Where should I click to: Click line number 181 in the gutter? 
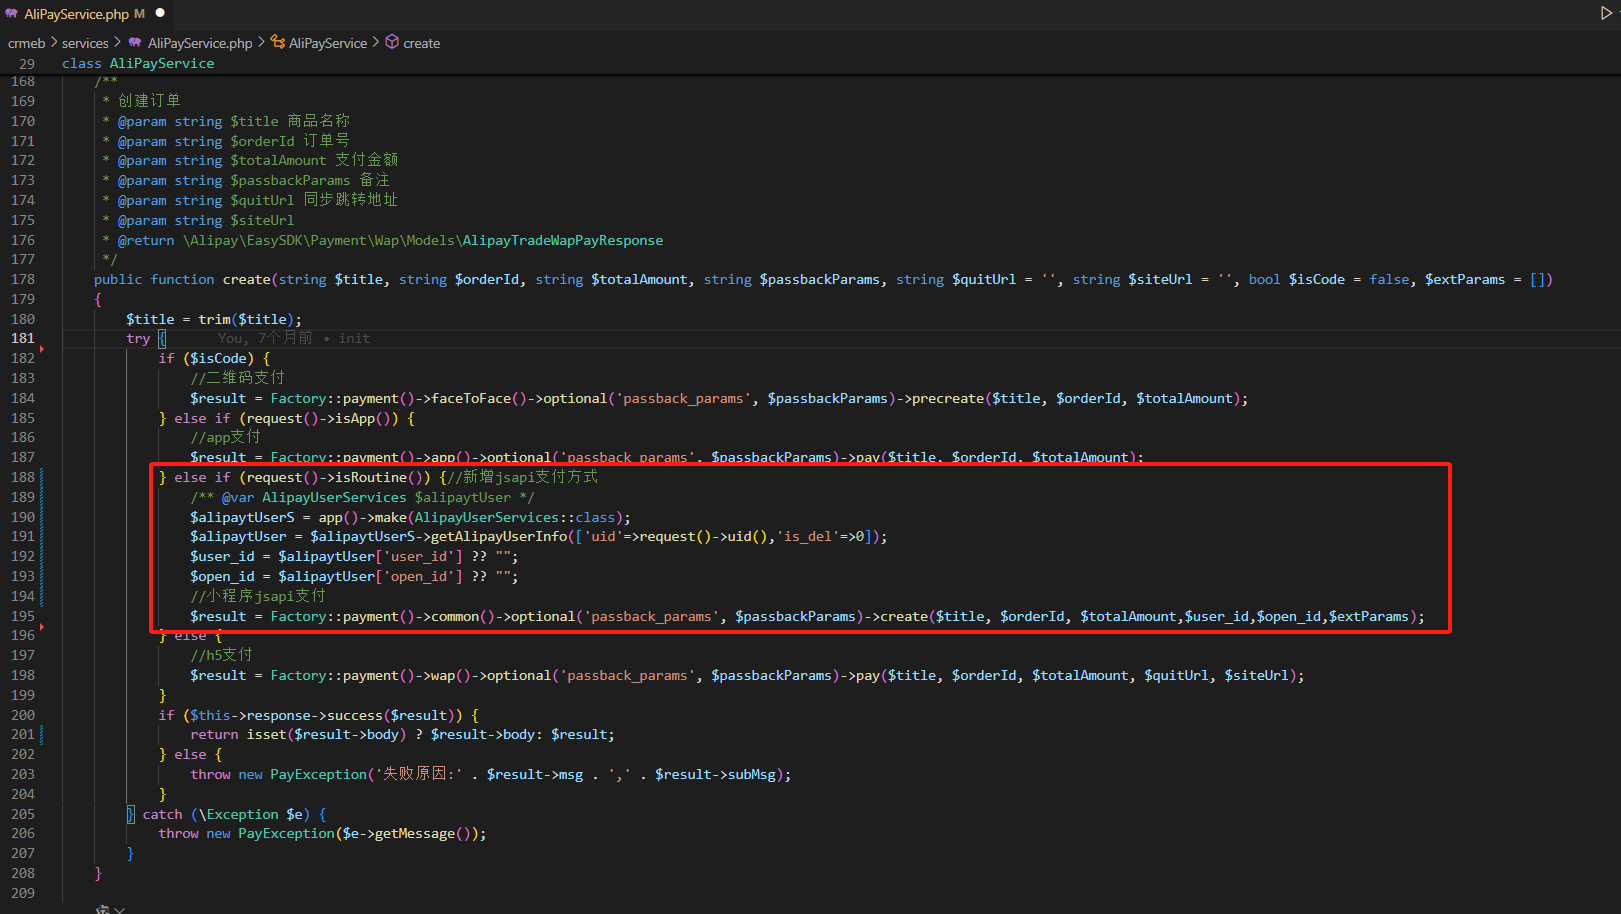pyautogui.click(x=23, y=338)
